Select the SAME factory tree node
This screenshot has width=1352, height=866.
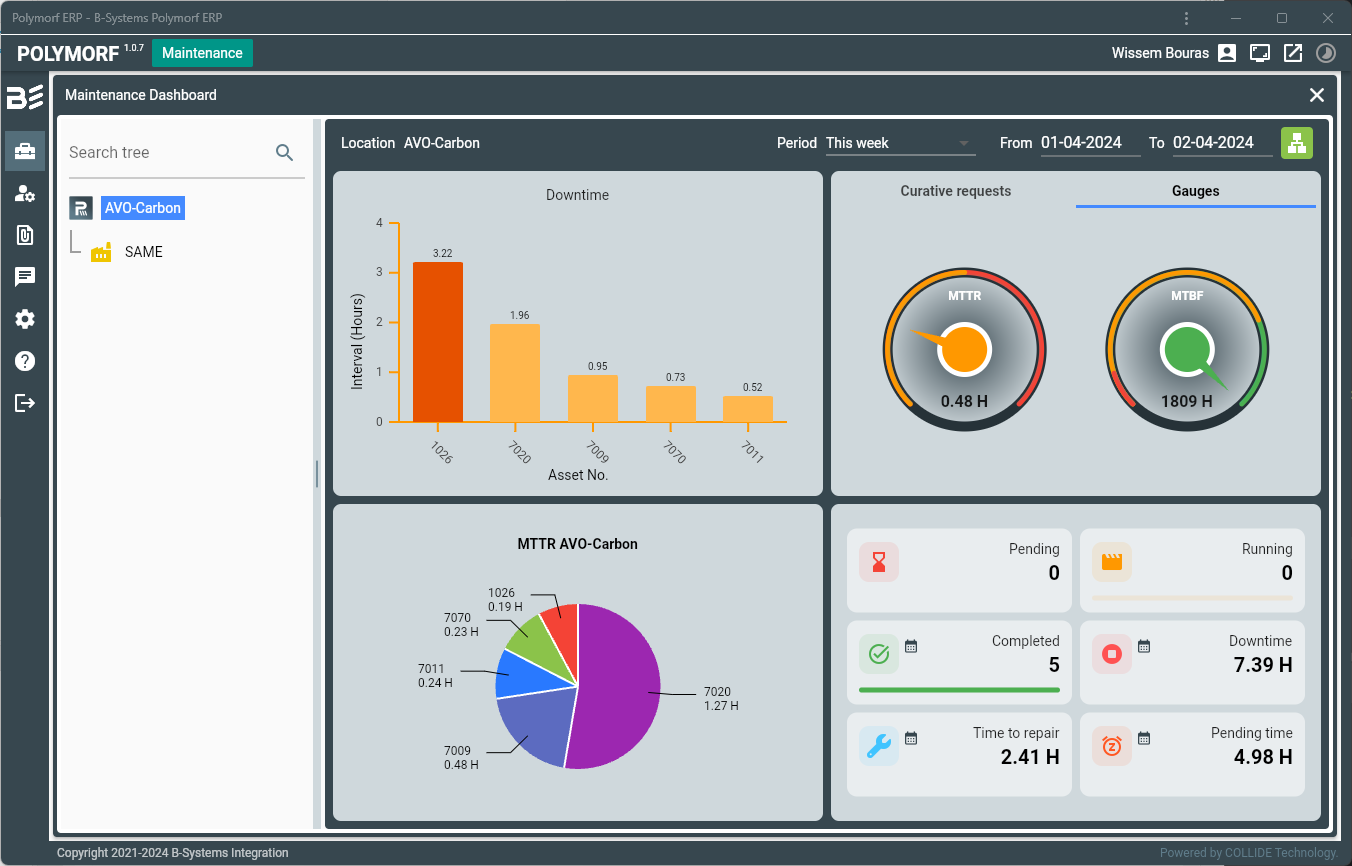(143, 252)
